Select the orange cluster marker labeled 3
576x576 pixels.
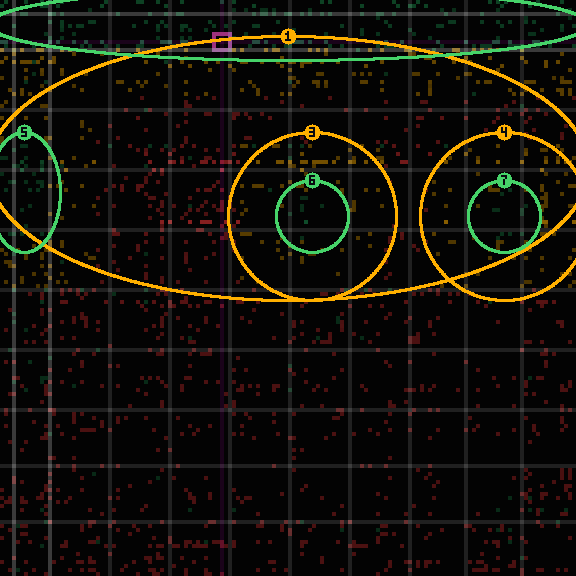click(312, 132)
